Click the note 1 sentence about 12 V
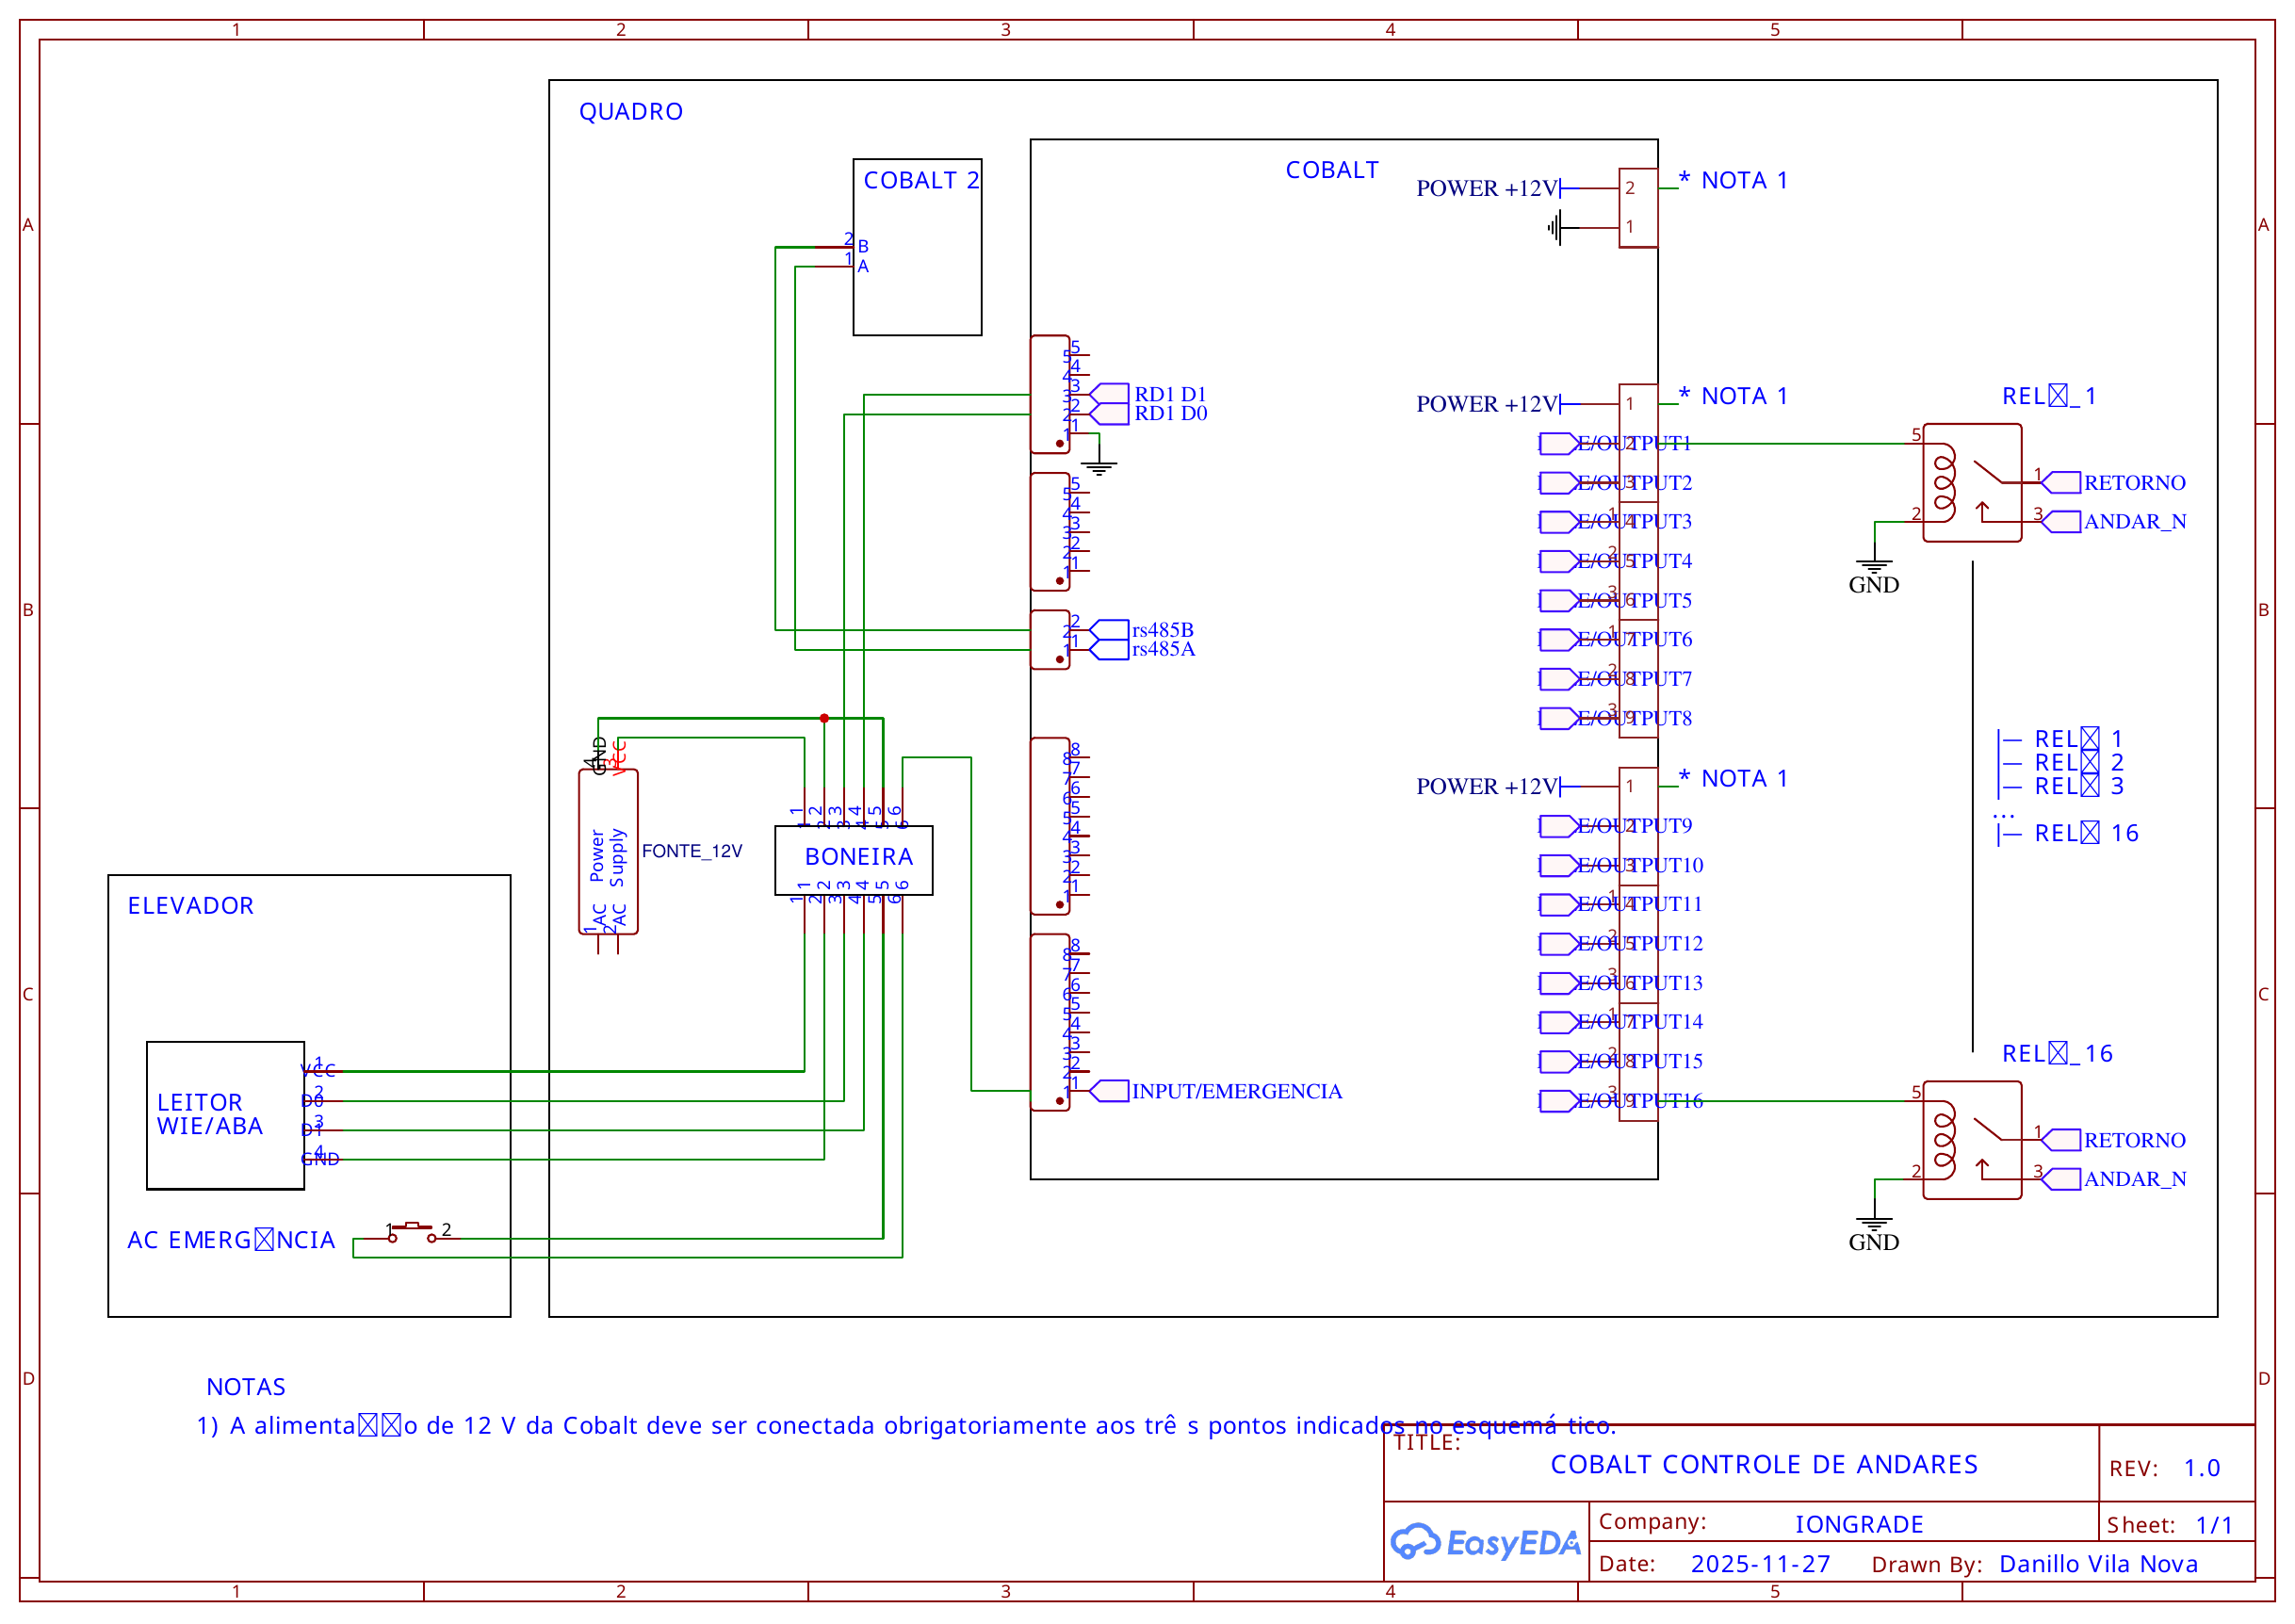This screenshot has width=2295, height=1624. tap(906, 1426)
